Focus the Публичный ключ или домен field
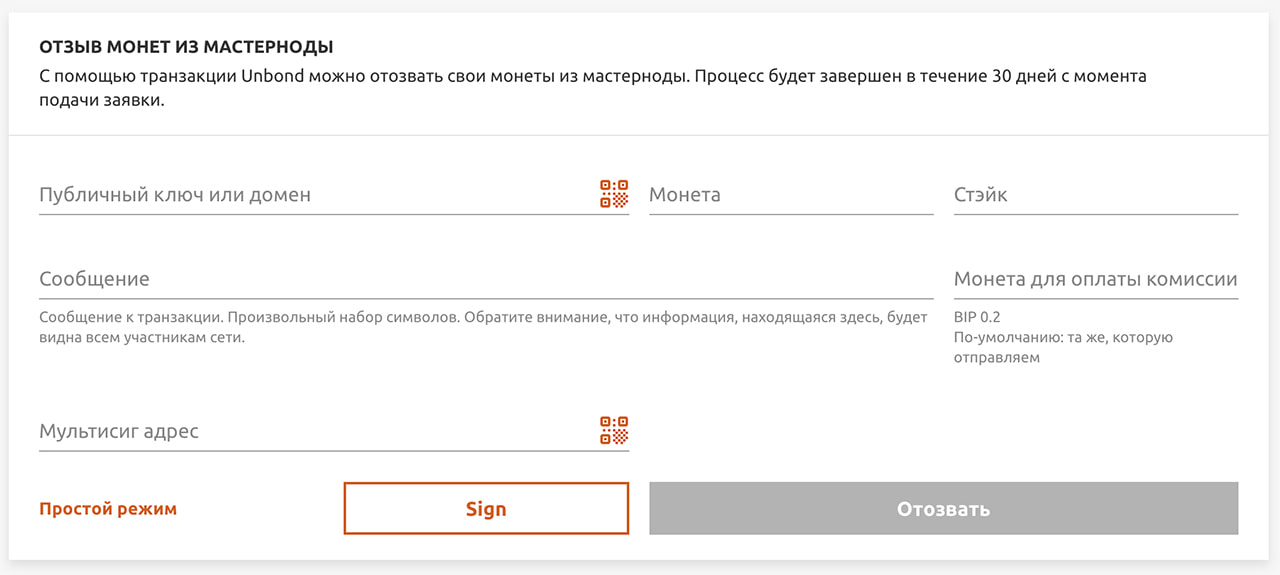Viewport: 1280px width, 575px height. coord(317,195)
